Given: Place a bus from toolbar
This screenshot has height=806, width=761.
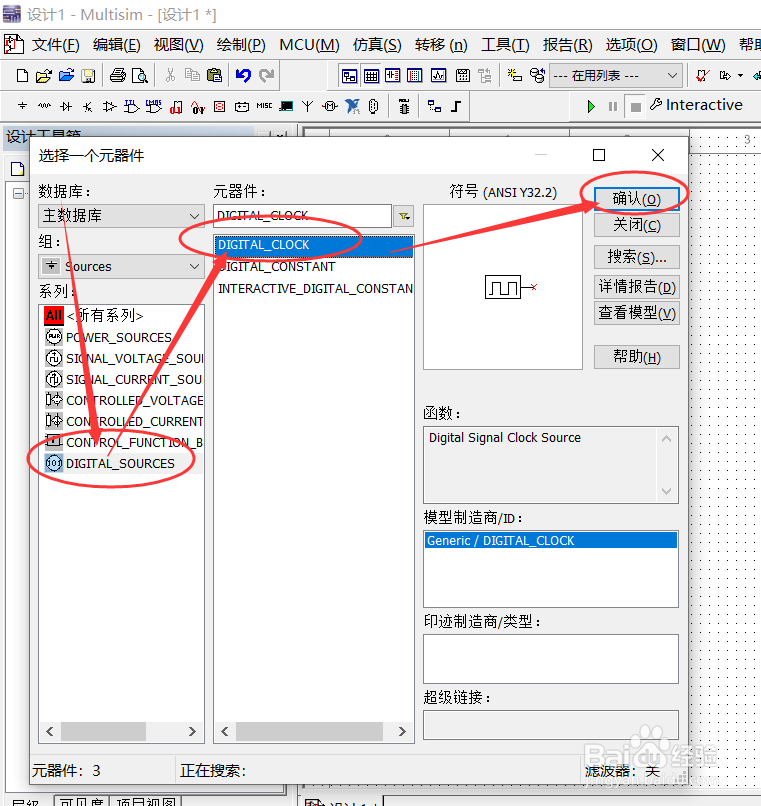Looking at the screenshot, I should (x=456, y=106).
